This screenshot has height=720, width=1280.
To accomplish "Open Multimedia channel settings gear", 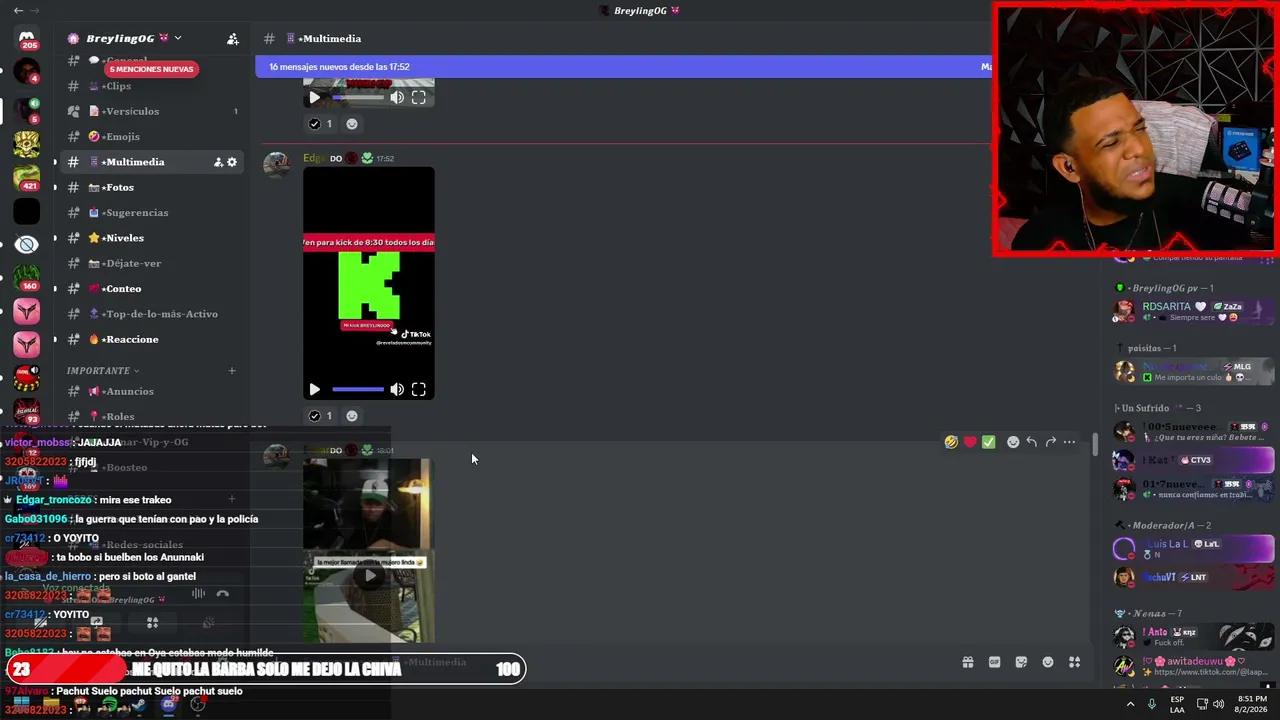I will [x=232, y=162].
